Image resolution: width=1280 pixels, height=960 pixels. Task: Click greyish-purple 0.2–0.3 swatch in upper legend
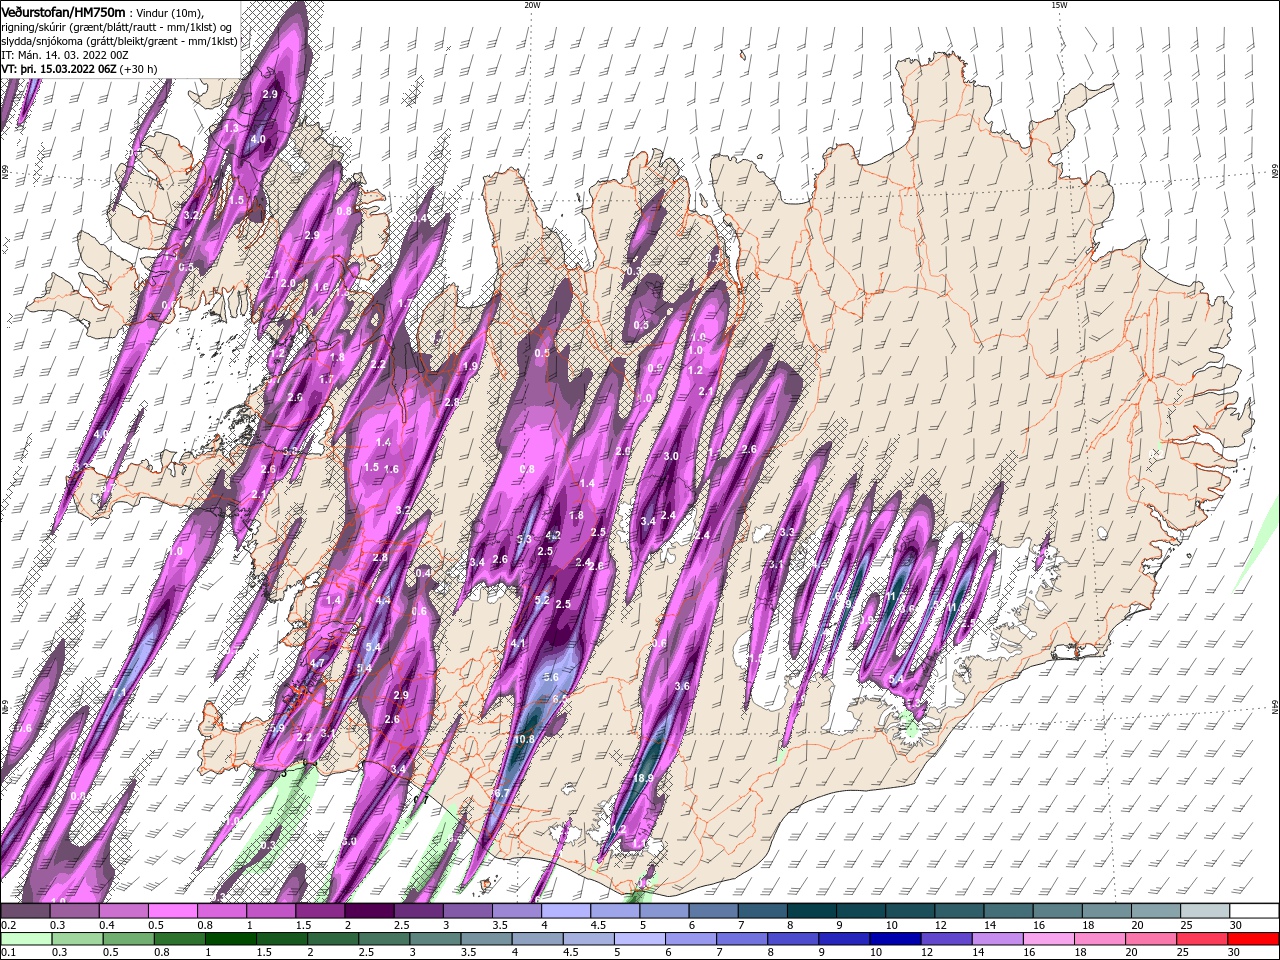25,911
